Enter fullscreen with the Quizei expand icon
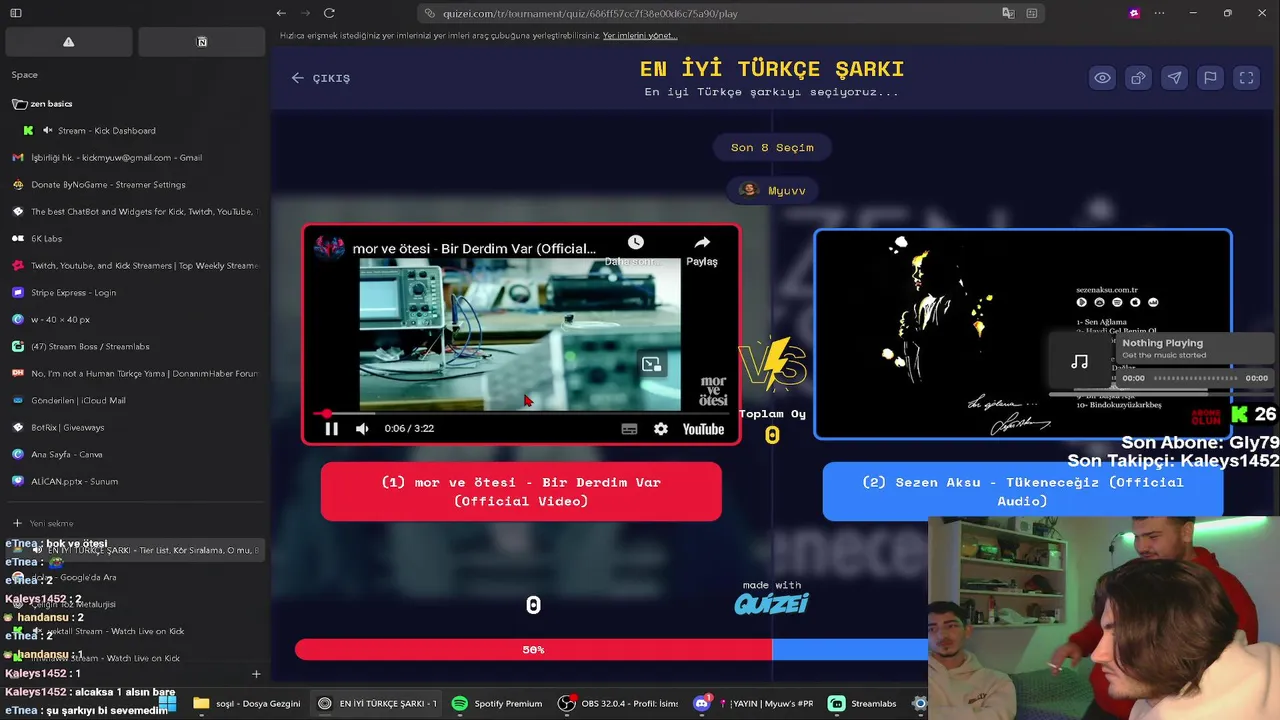 1246,78
